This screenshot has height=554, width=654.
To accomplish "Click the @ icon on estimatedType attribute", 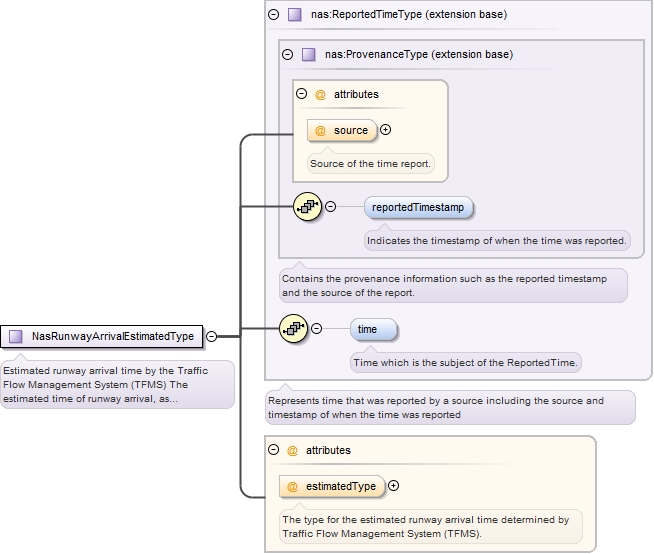I will tap(293, 486).
